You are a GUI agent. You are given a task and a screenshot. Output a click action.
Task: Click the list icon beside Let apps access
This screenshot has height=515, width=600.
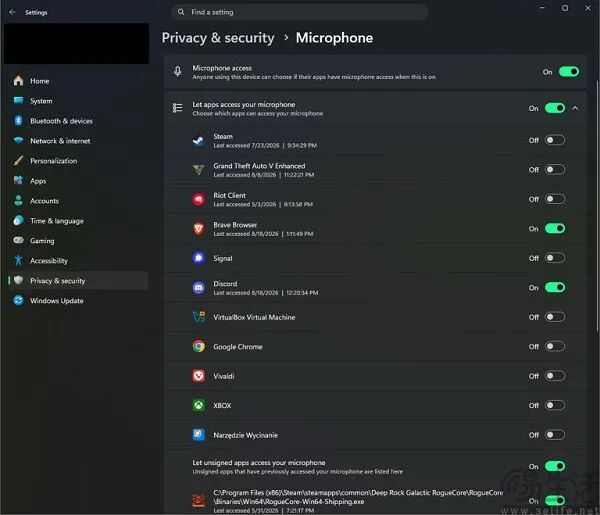click(x=178, y=108)
